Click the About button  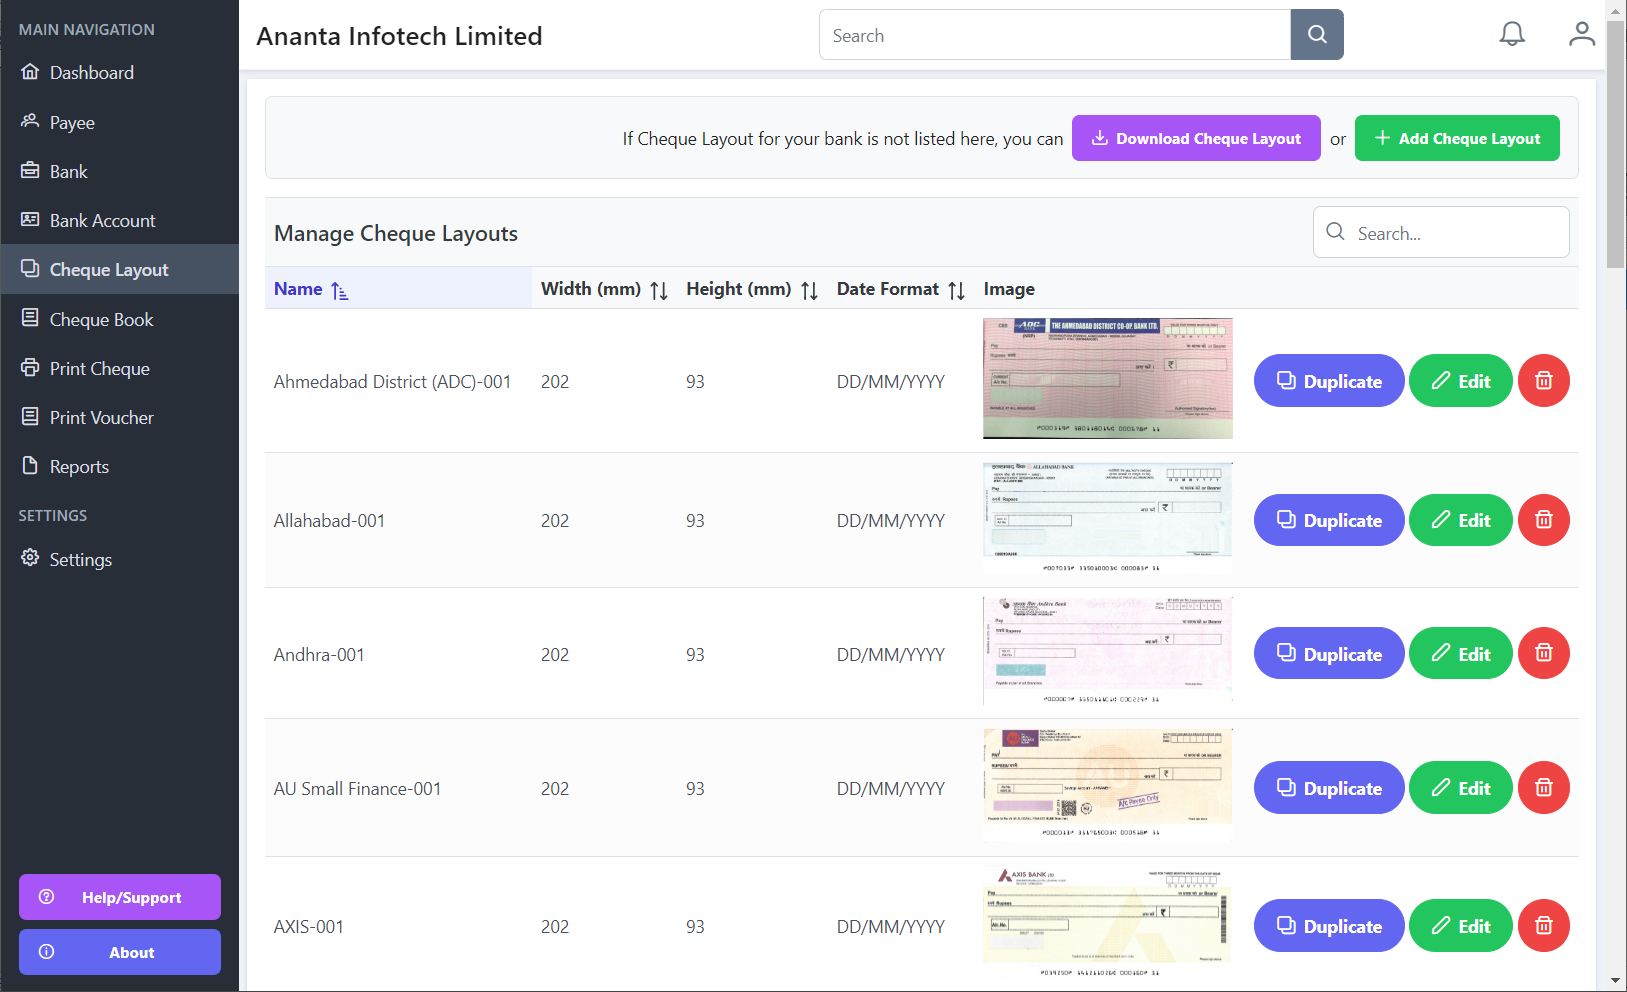(x=120, y=952)
